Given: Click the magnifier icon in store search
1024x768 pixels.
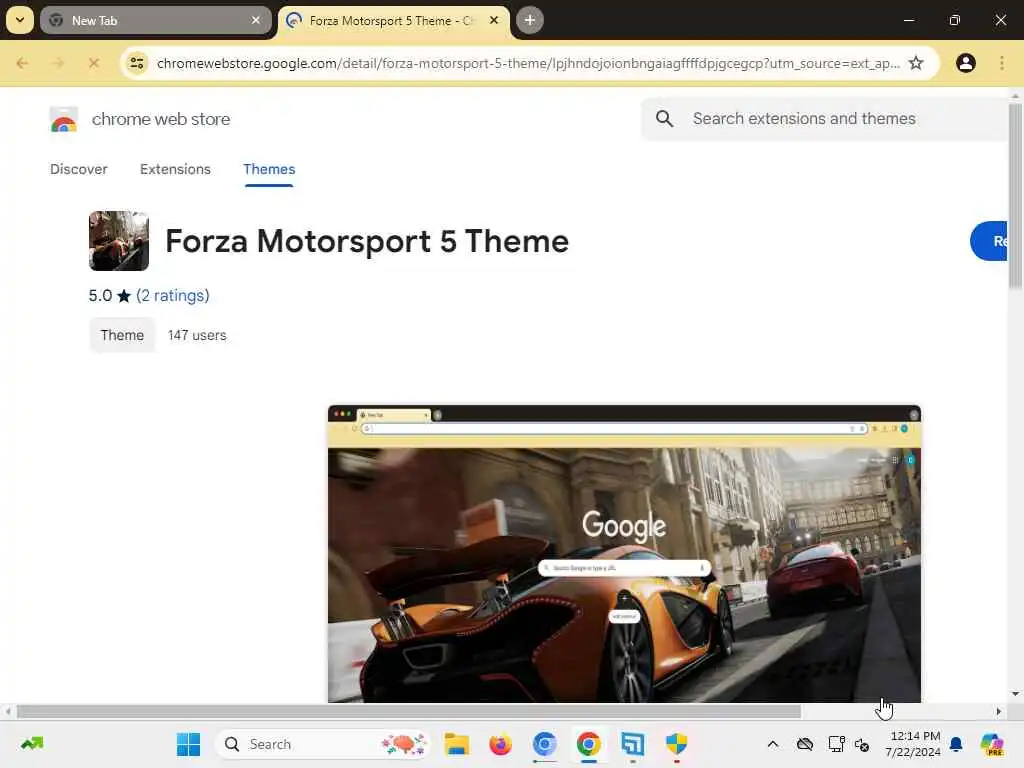Looking at the screenshot, I should click(x=664, y=118).
